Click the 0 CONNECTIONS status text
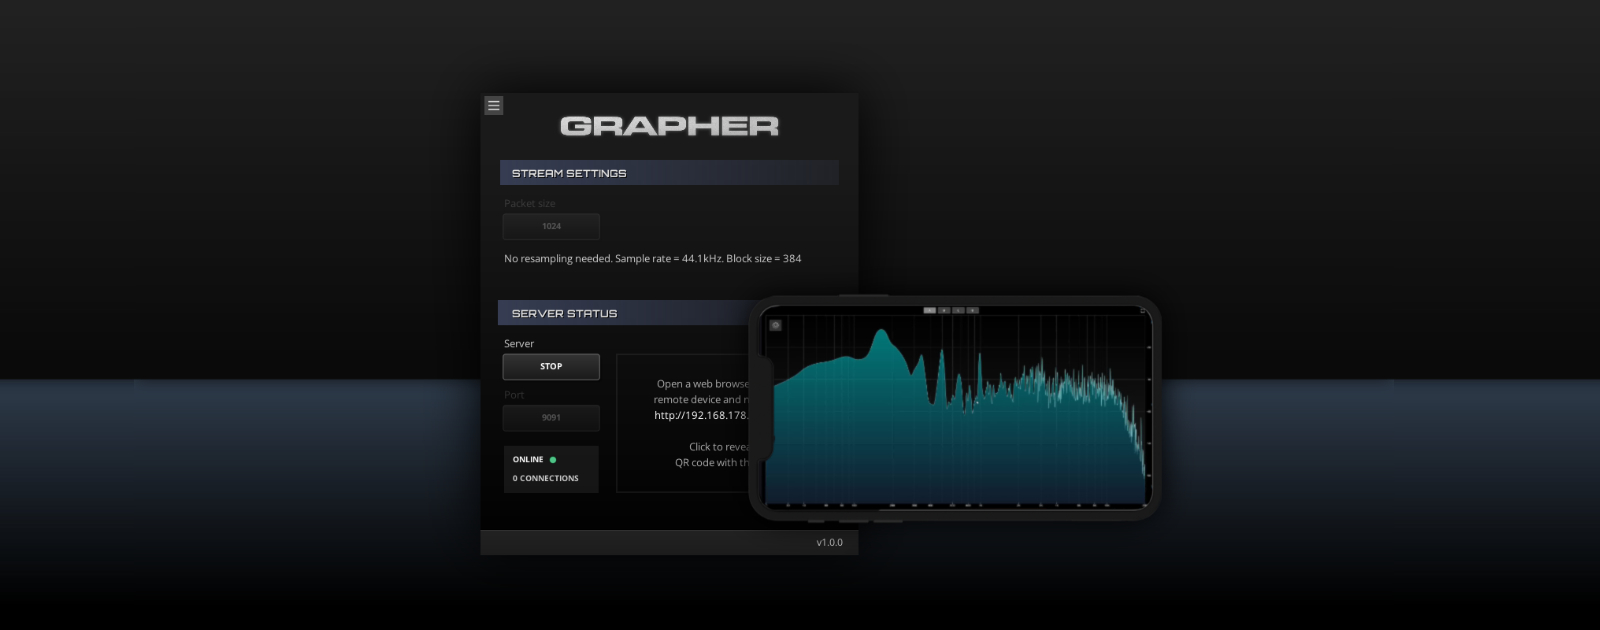Screen dimensions: 1600x630 pos(545,479)
